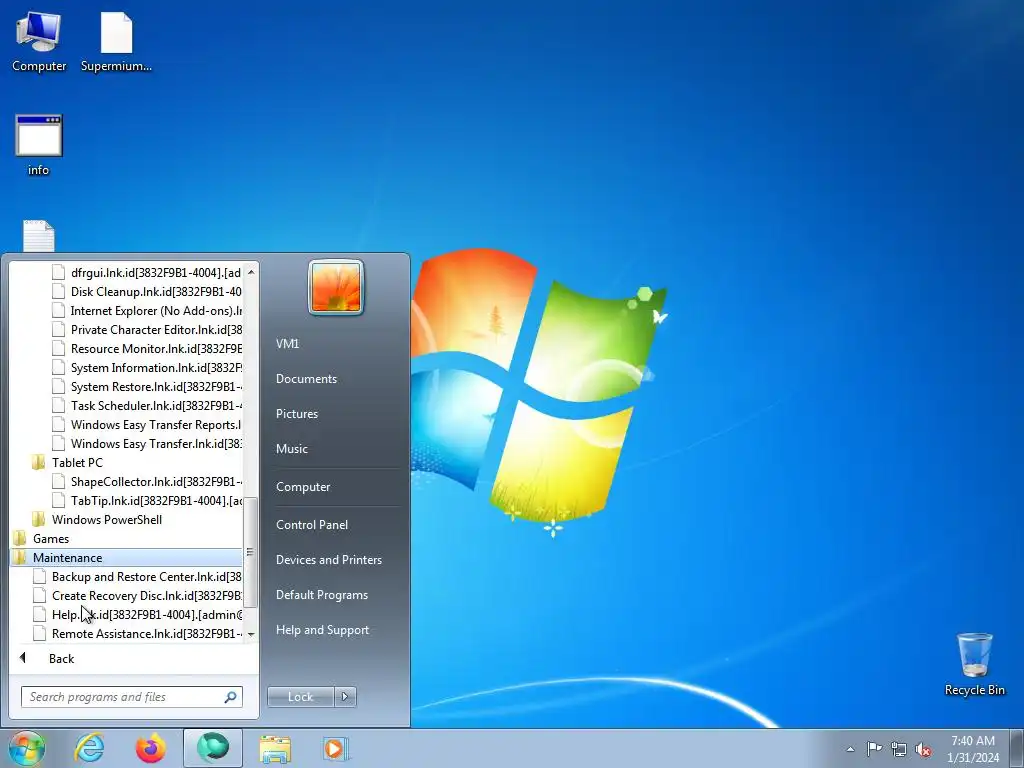
Task: Click the Lock button
Action: tap(300, 697)
